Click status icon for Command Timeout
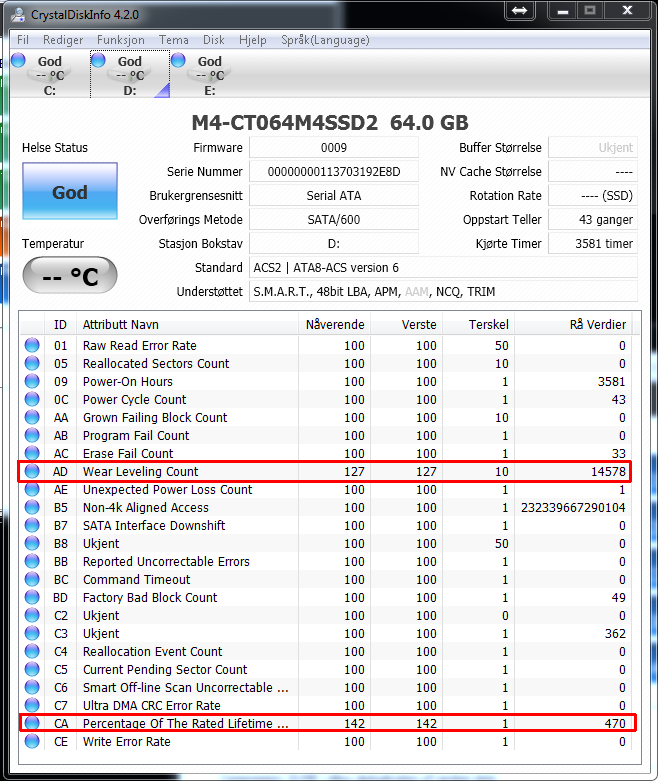This screenshot has height=781, width=658. point(32,579)
